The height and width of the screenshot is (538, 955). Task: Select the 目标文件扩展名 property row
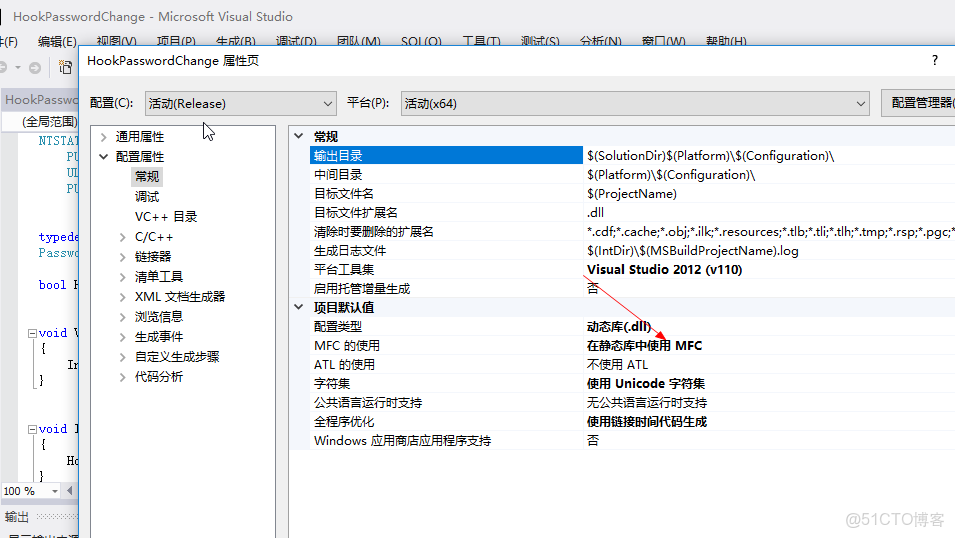click(x=632, y=213)
